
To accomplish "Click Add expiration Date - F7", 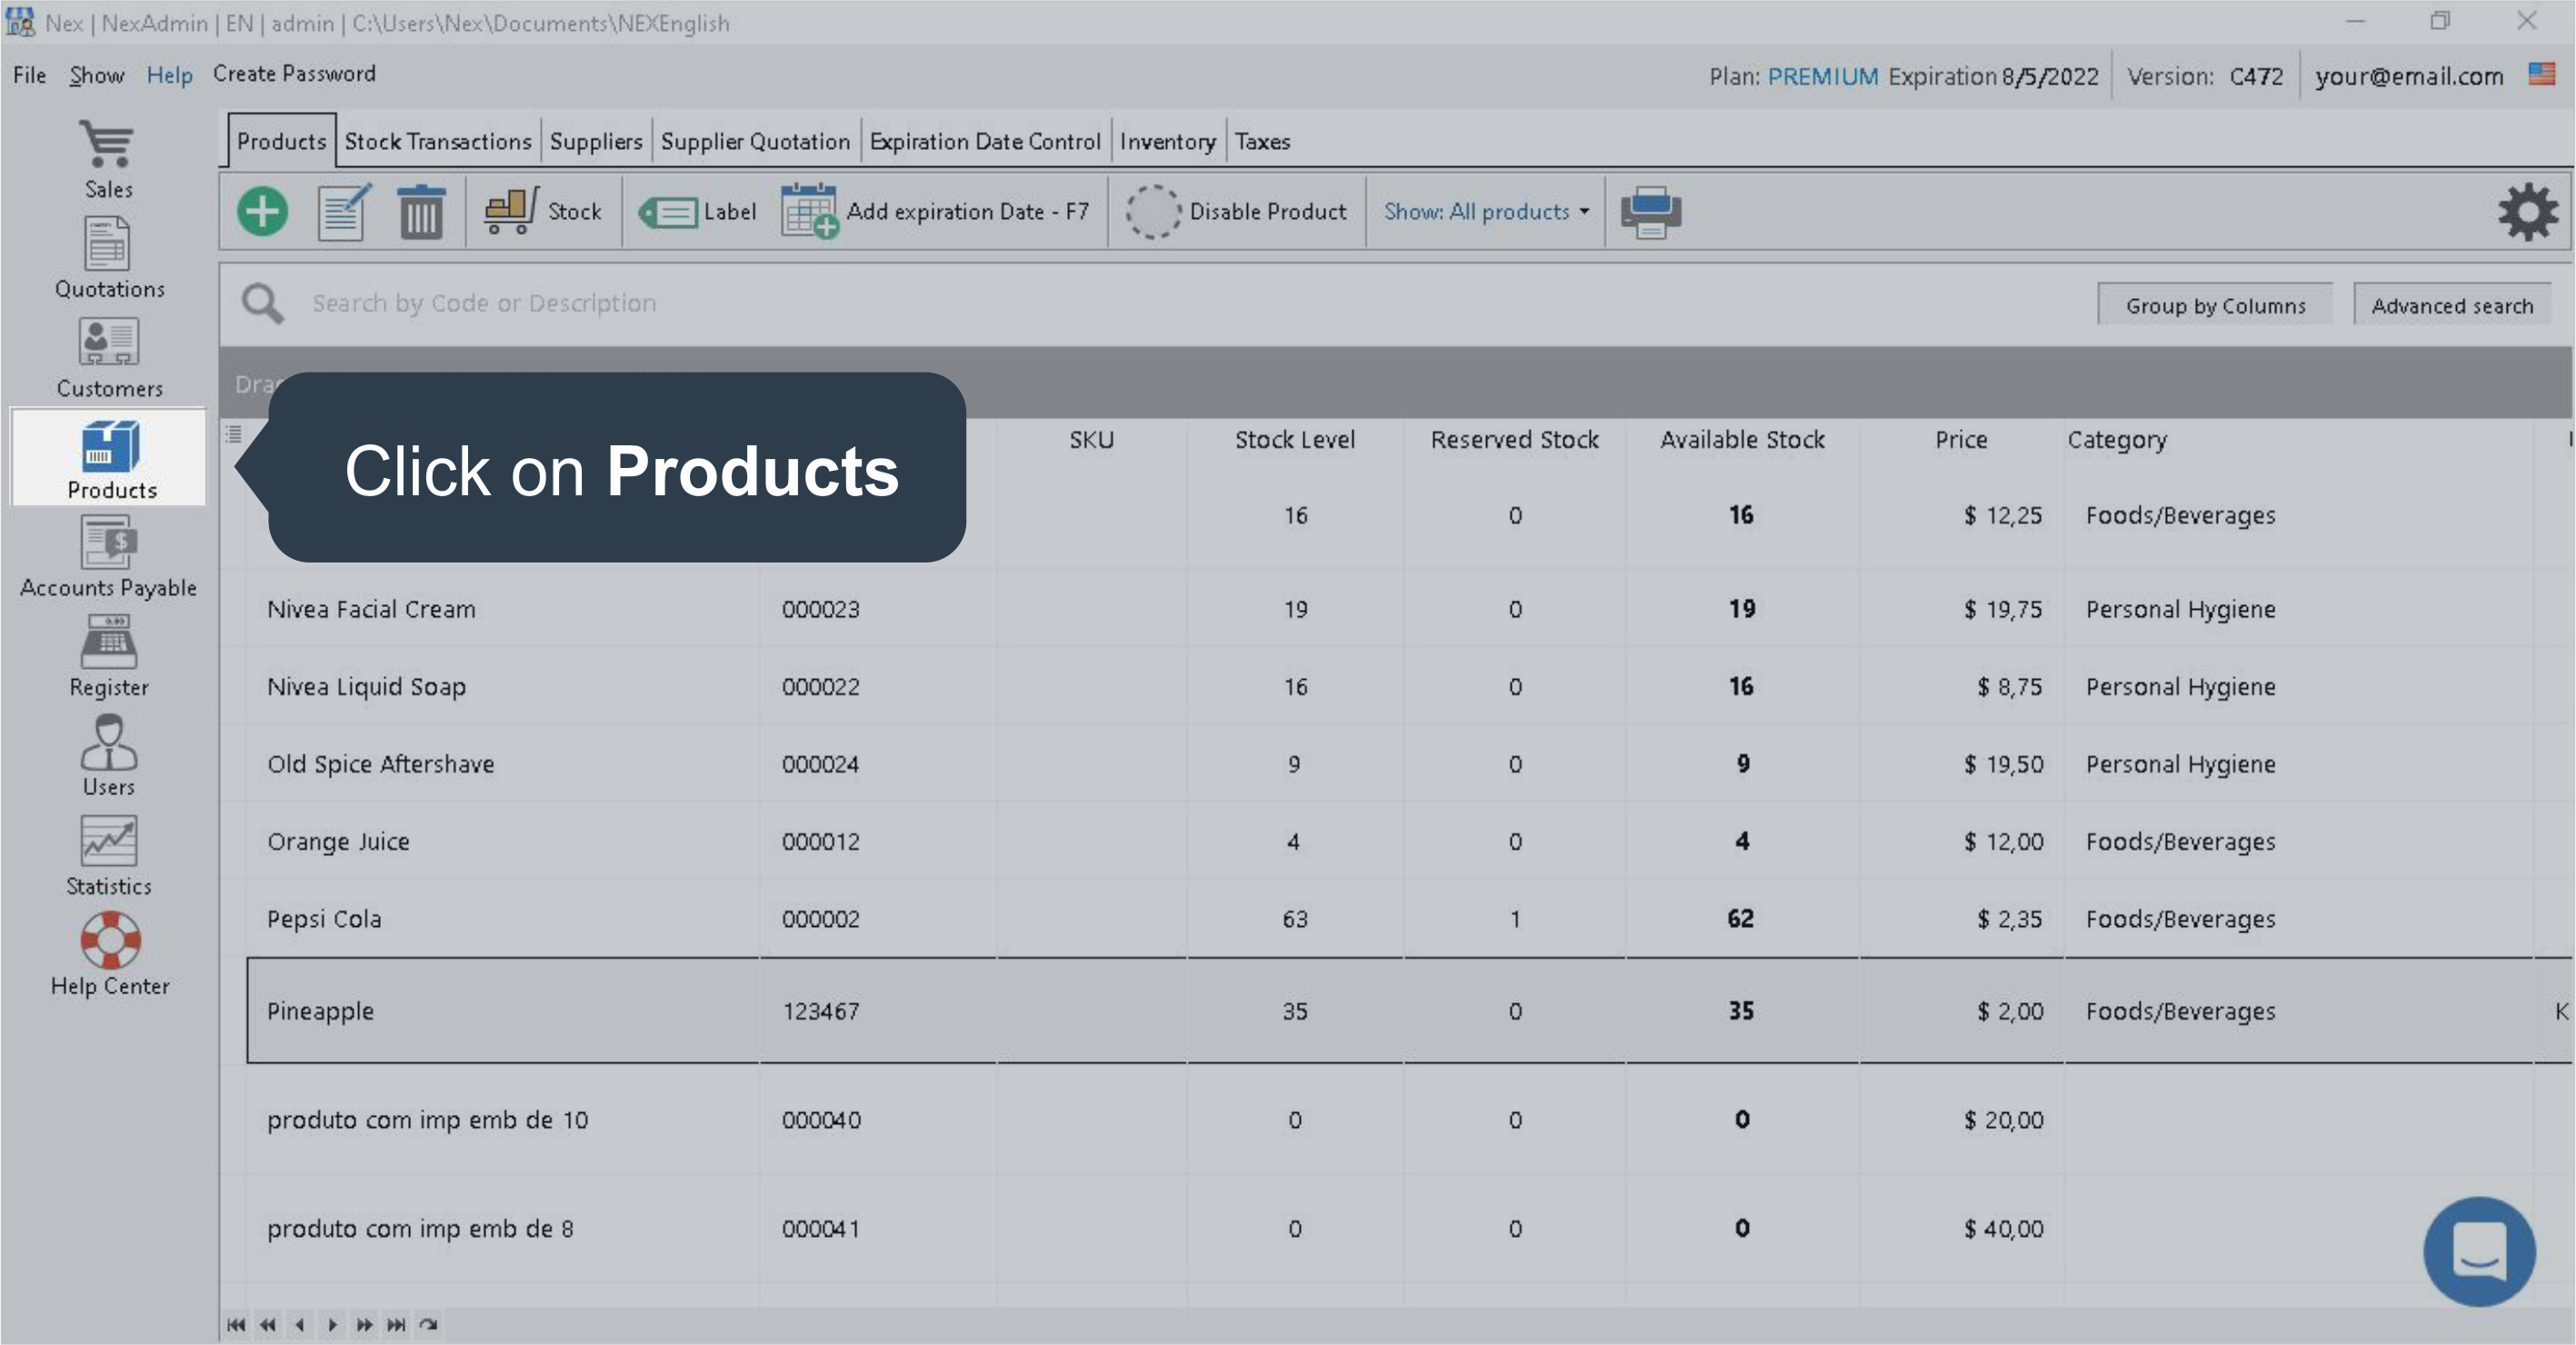I will point(936,212).
